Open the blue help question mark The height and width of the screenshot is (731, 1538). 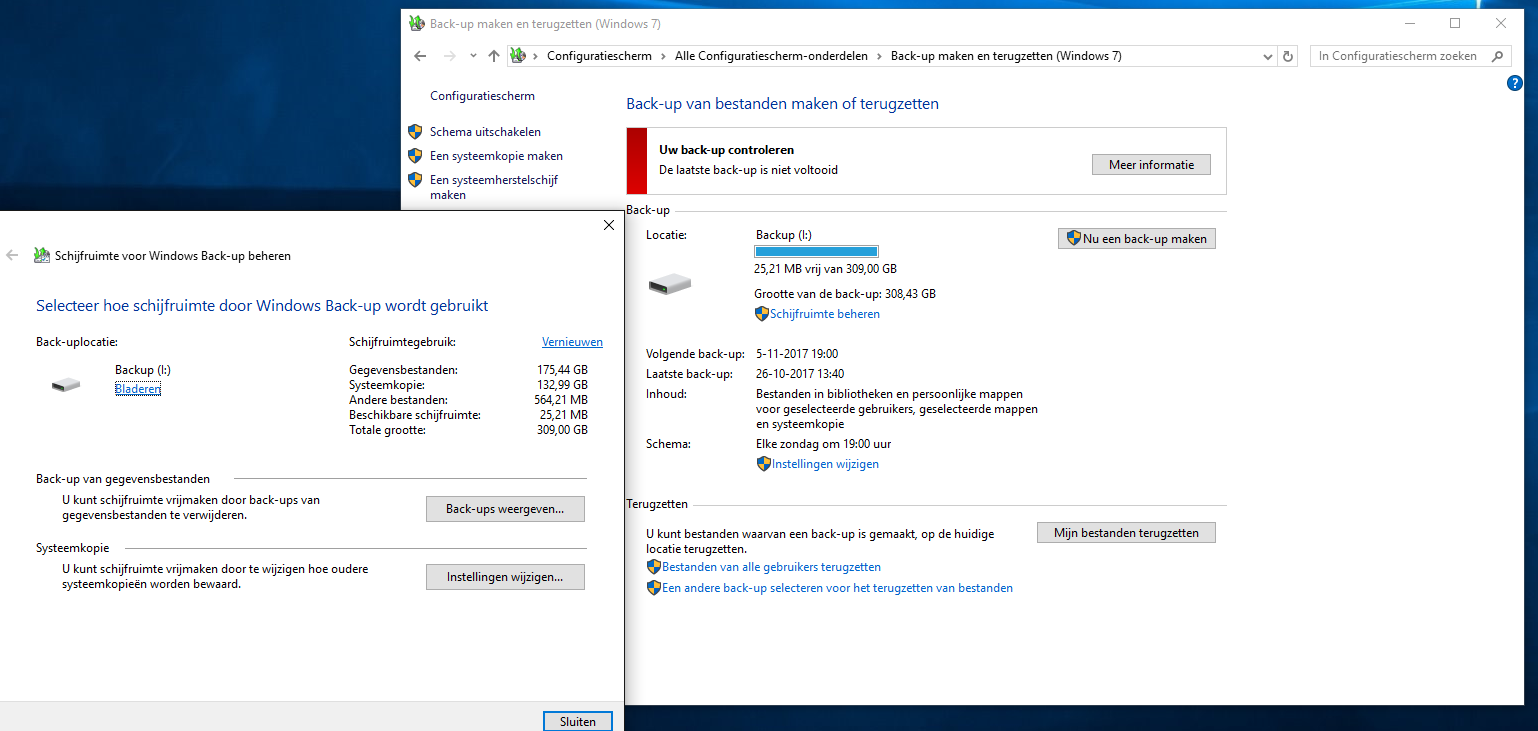point(1514,84)
